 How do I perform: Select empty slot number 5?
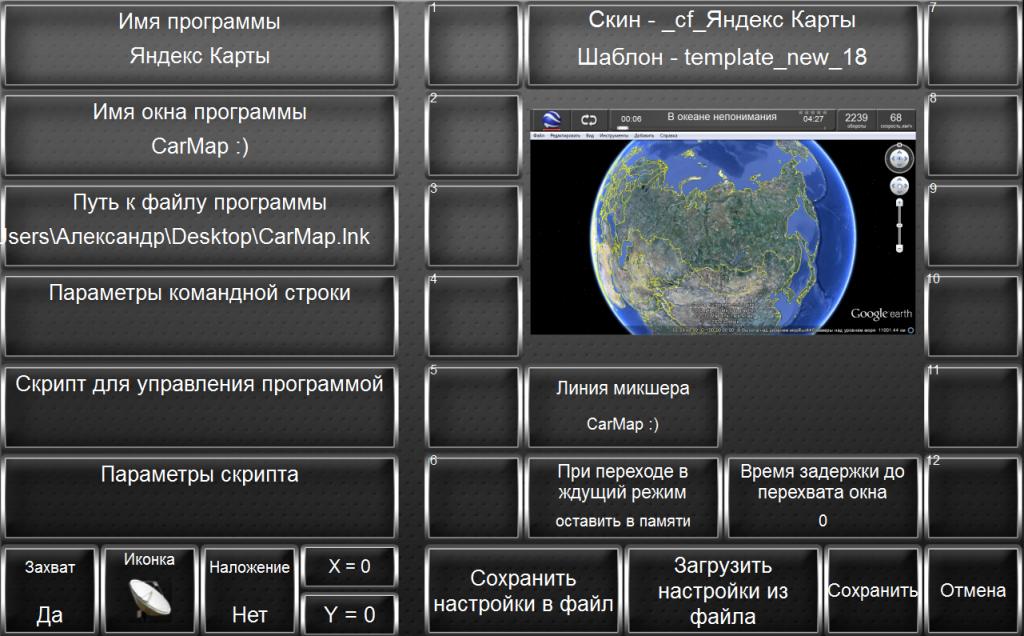473,405
